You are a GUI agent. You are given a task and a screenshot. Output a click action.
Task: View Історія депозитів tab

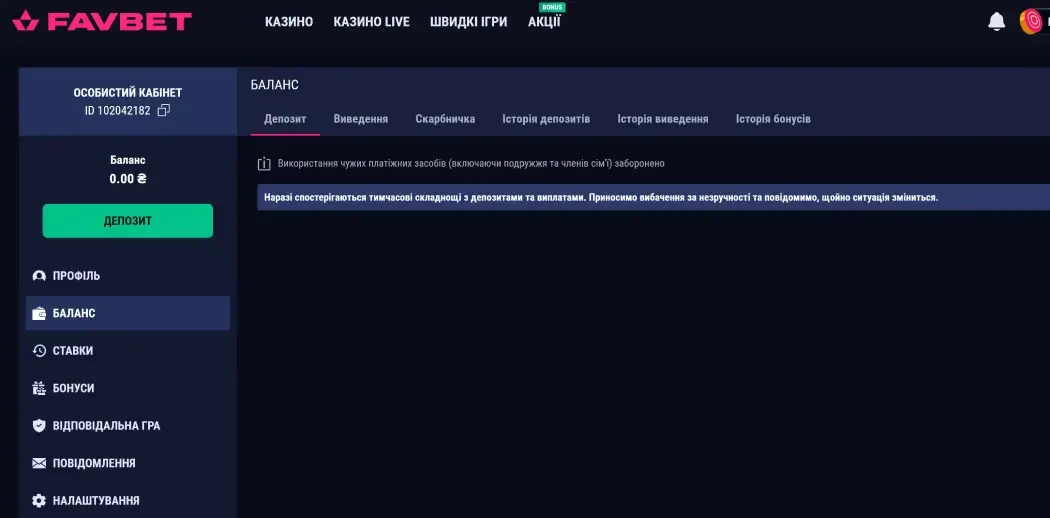coord(546,119)
